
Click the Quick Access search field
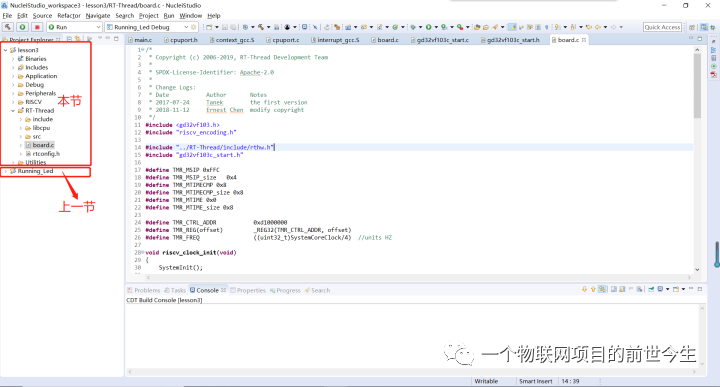click(x=662, y=27)
